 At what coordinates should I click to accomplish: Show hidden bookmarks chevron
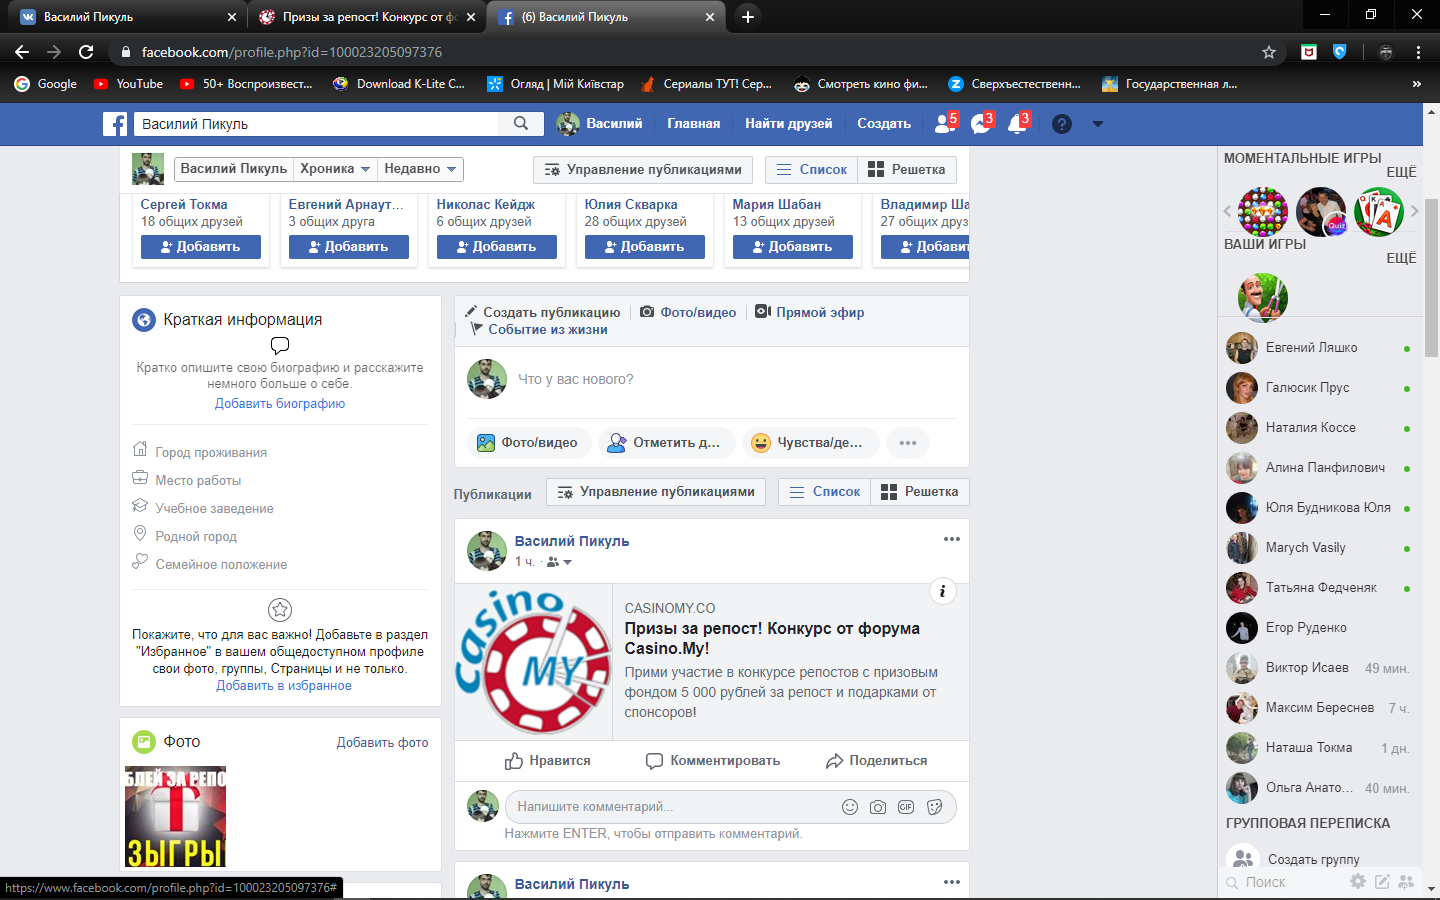coord(1416,84)
